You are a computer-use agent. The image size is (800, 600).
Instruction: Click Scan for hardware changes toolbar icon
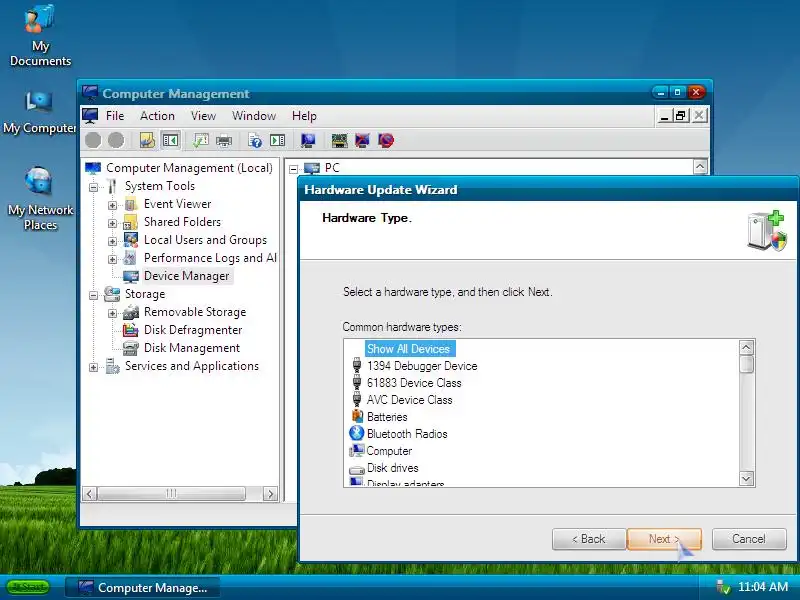click(308, 140)
